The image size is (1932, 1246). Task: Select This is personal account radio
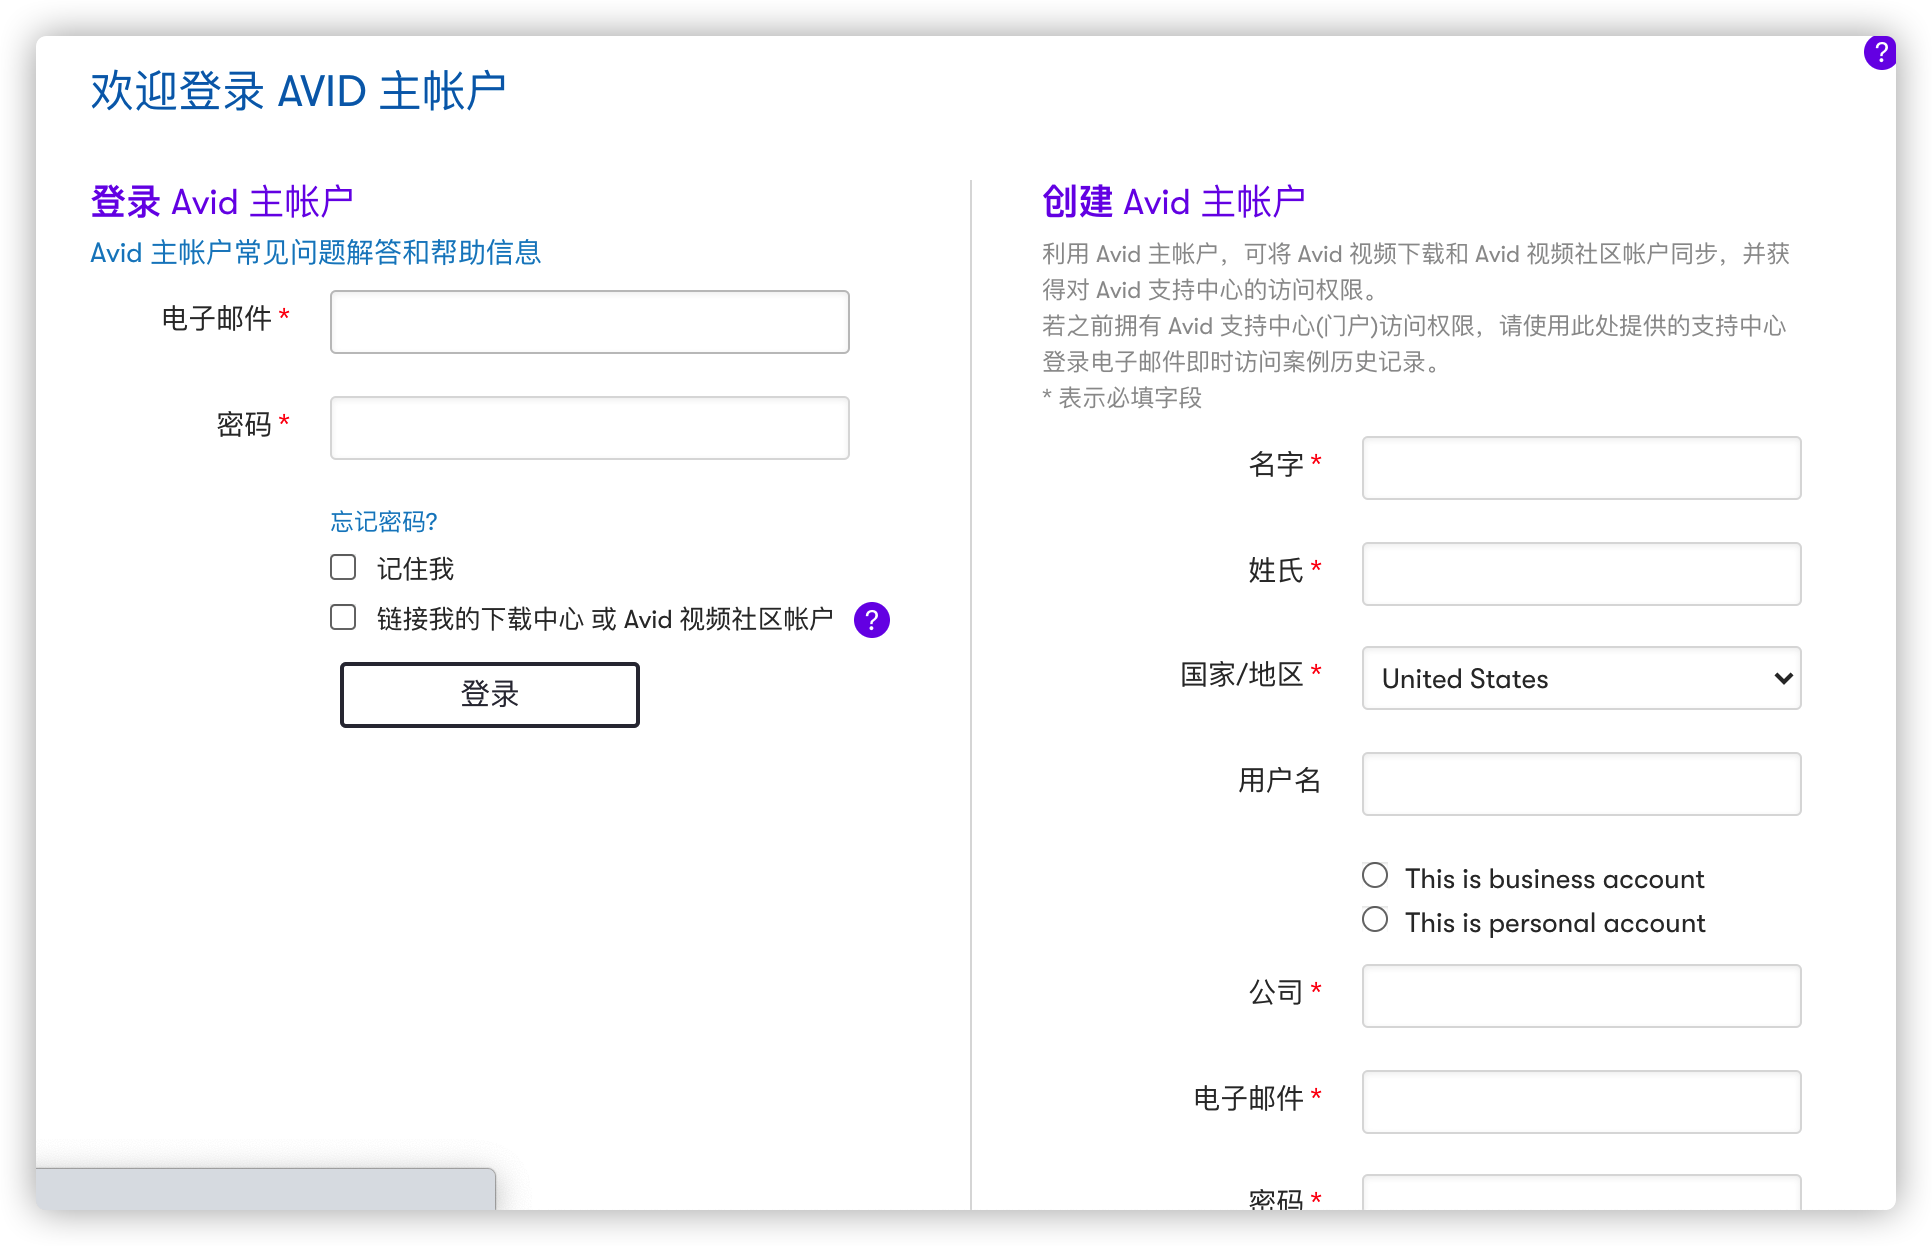click(1375, 920)
